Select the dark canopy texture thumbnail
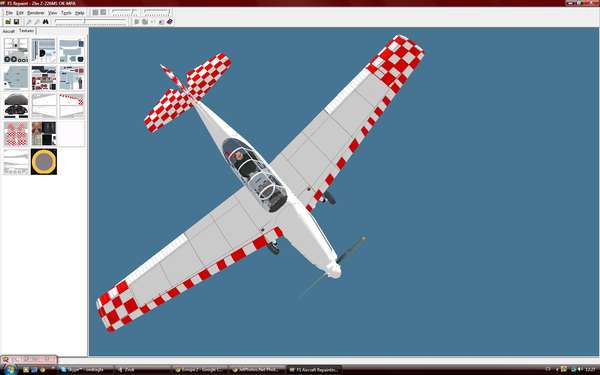The height and width of the screenshot is (375, 600). click(16, 106)
